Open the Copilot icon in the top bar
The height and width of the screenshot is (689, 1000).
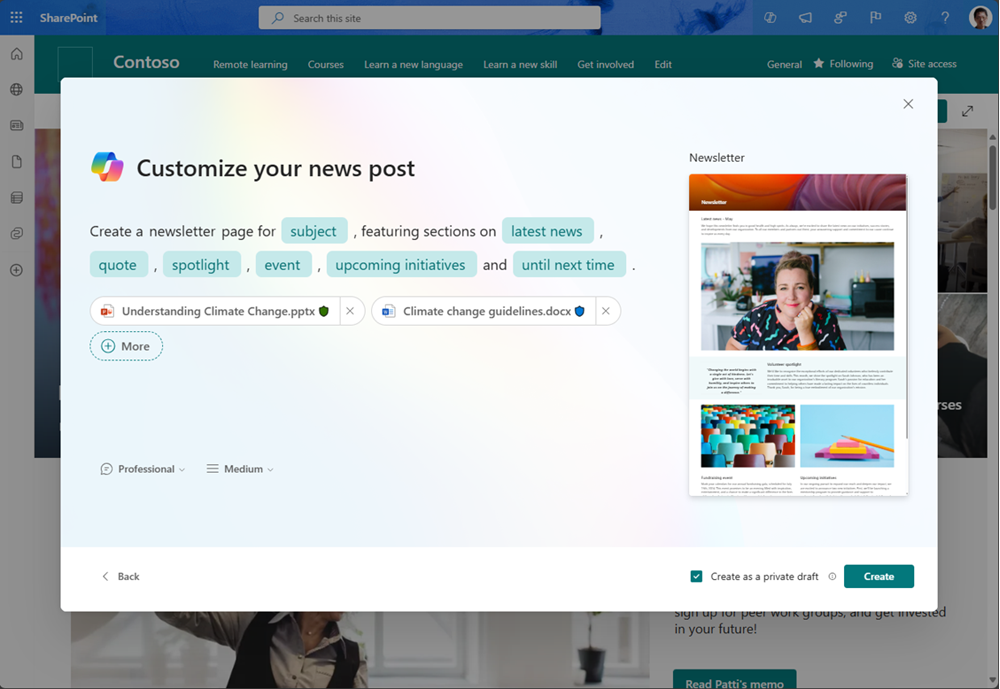770,18
